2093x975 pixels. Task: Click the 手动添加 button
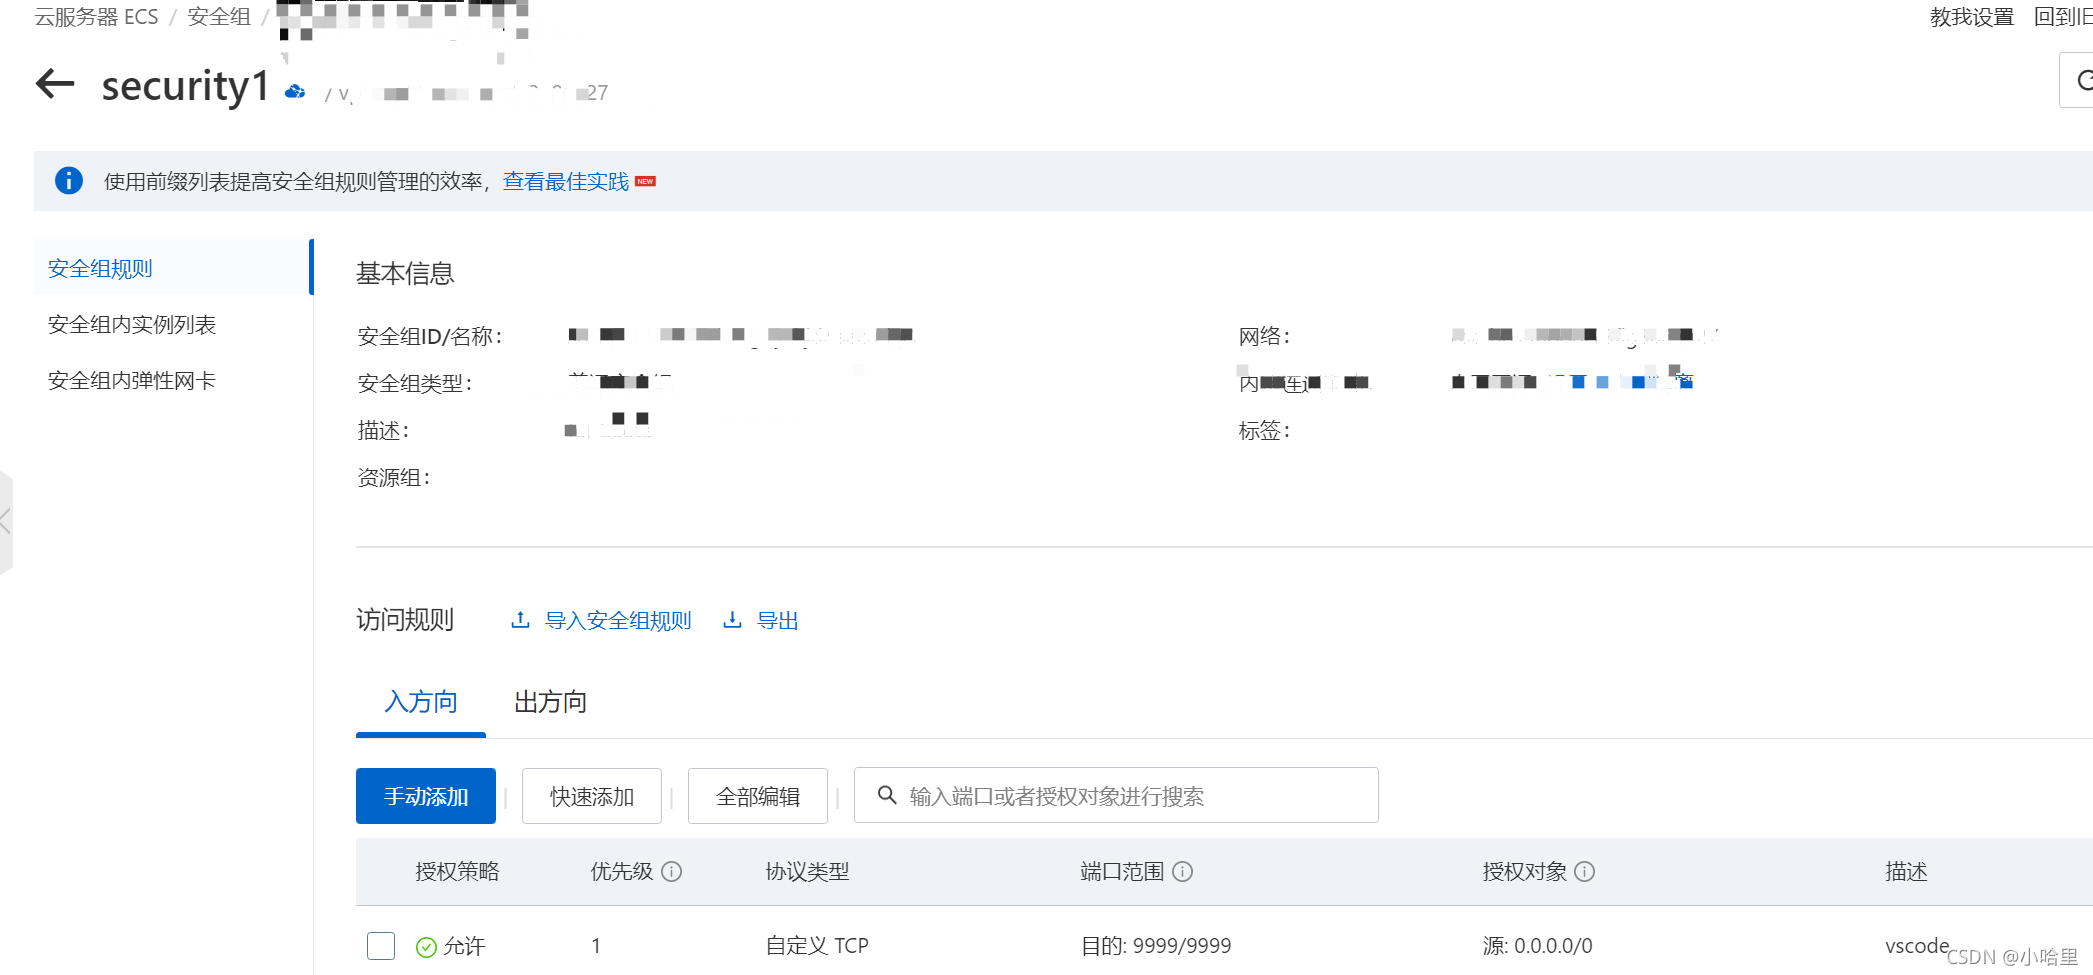tap(426, 796)
